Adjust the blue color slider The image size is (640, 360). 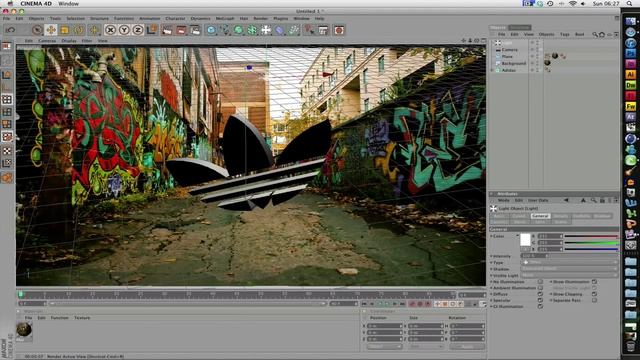point(591,249)
